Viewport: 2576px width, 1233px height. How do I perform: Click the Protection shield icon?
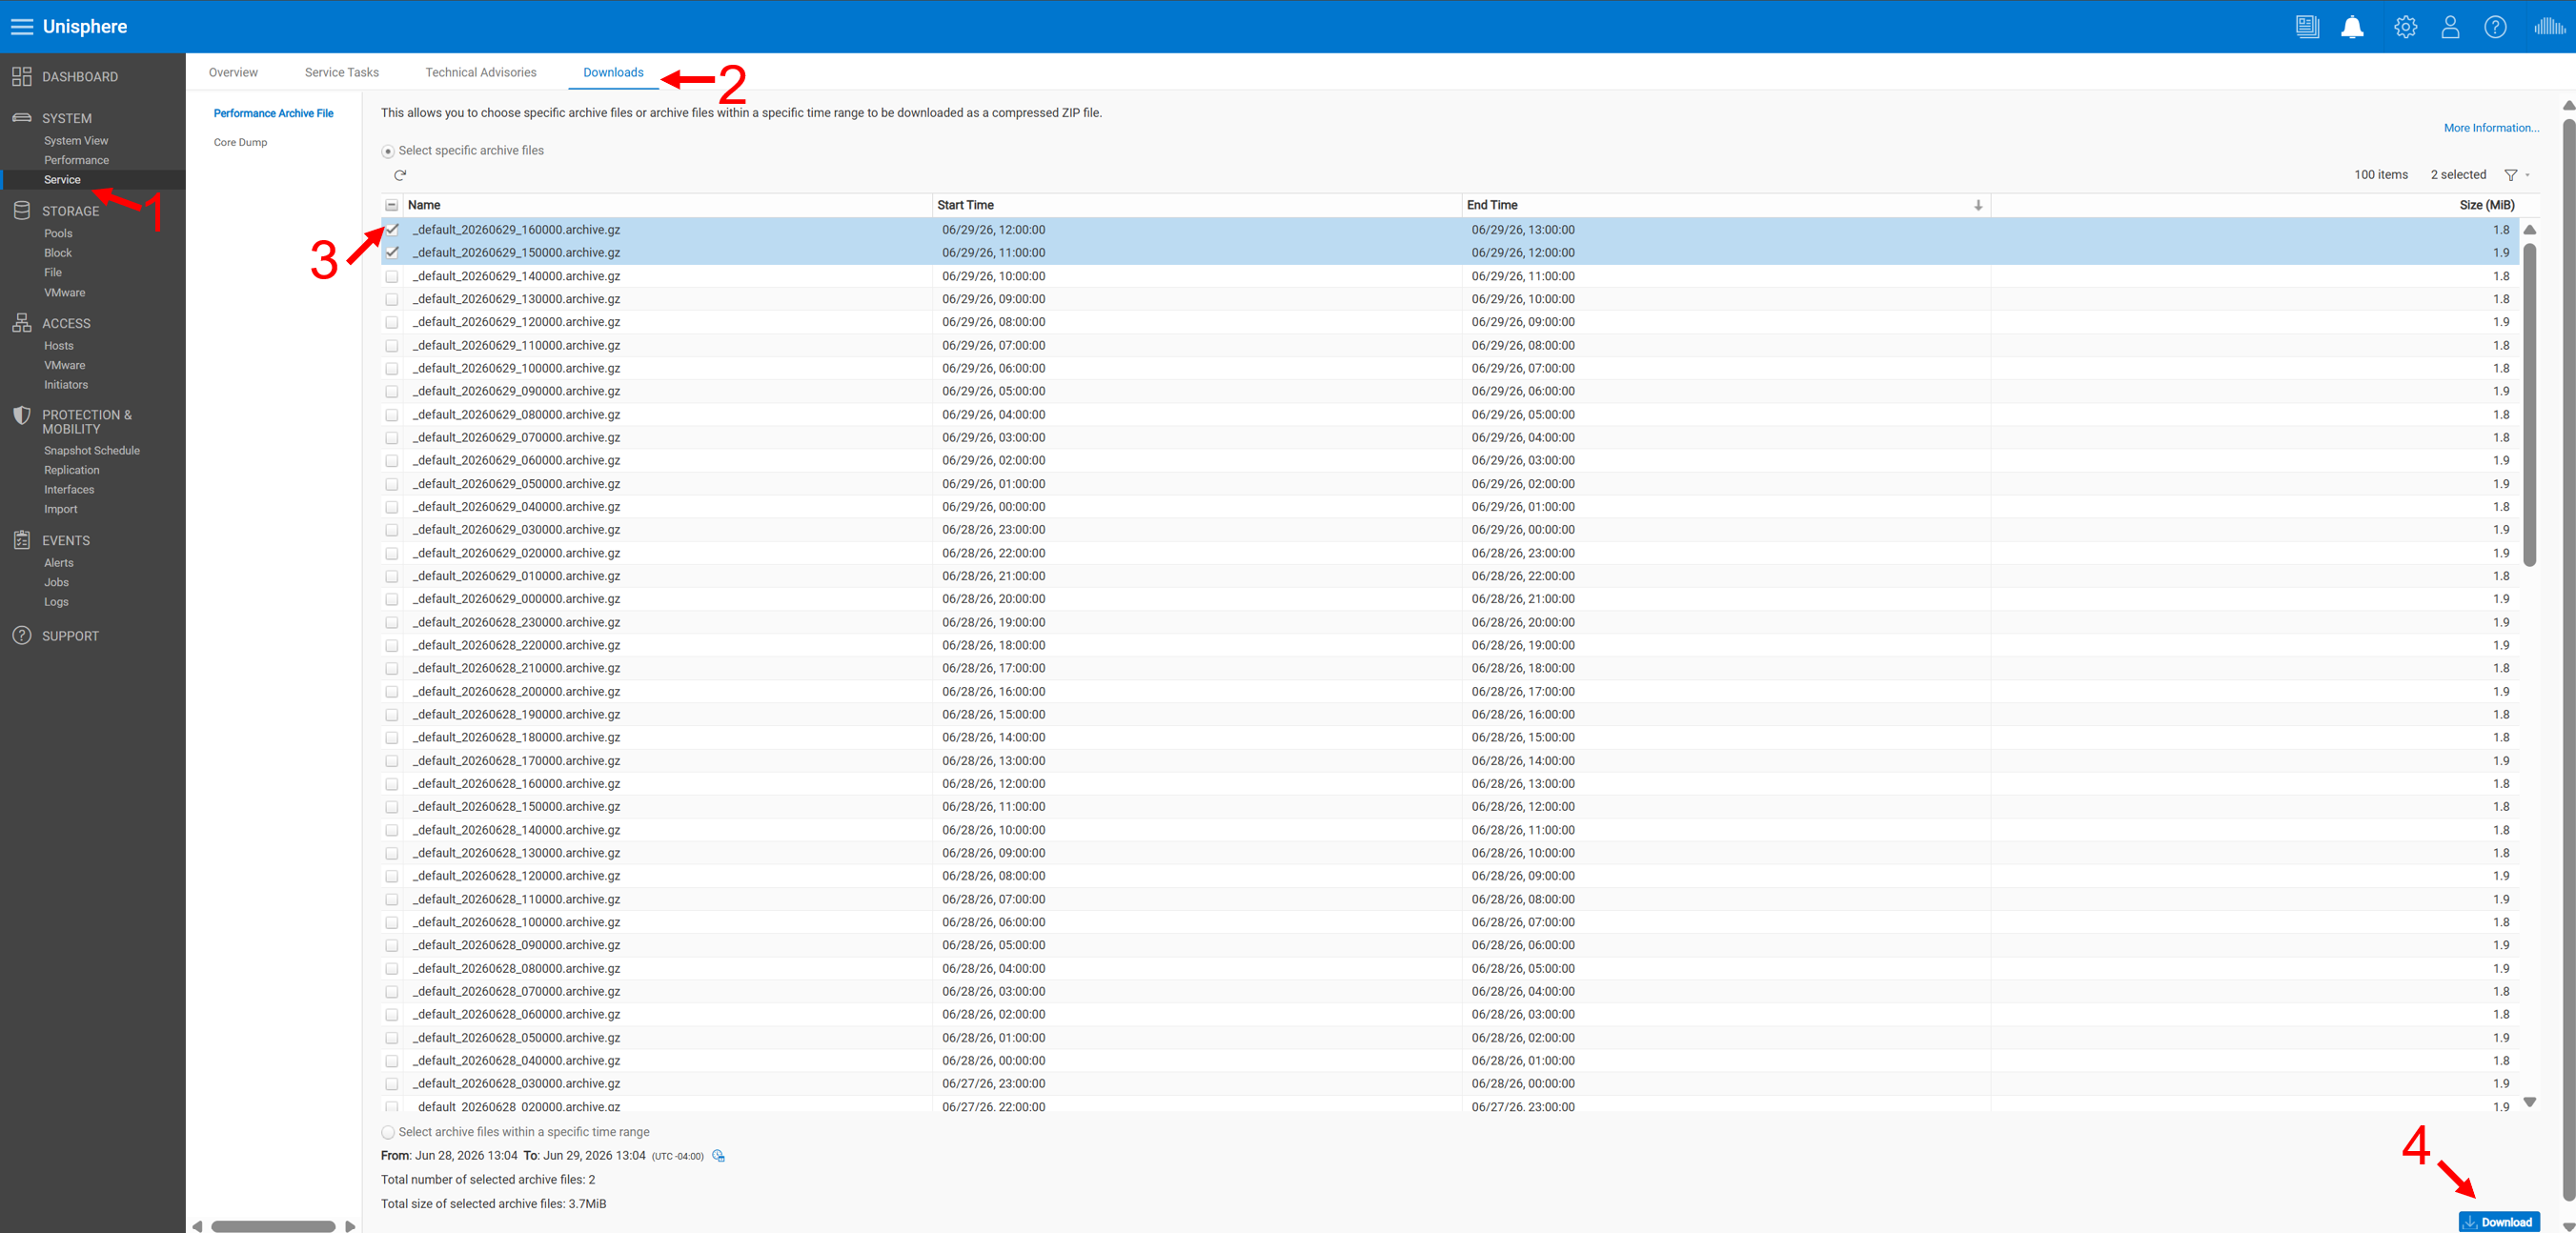22,415
